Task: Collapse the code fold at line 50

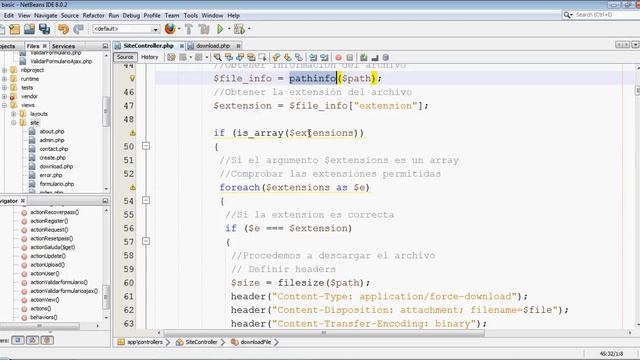Action: pyautogui.click(x=146, y=146)
